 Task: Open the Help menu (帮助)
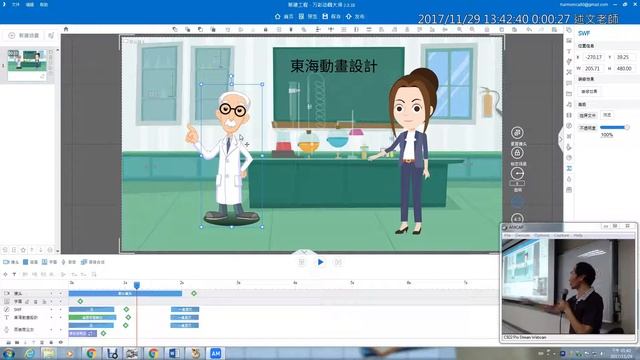pyautogui.click(x=44, y=4)
